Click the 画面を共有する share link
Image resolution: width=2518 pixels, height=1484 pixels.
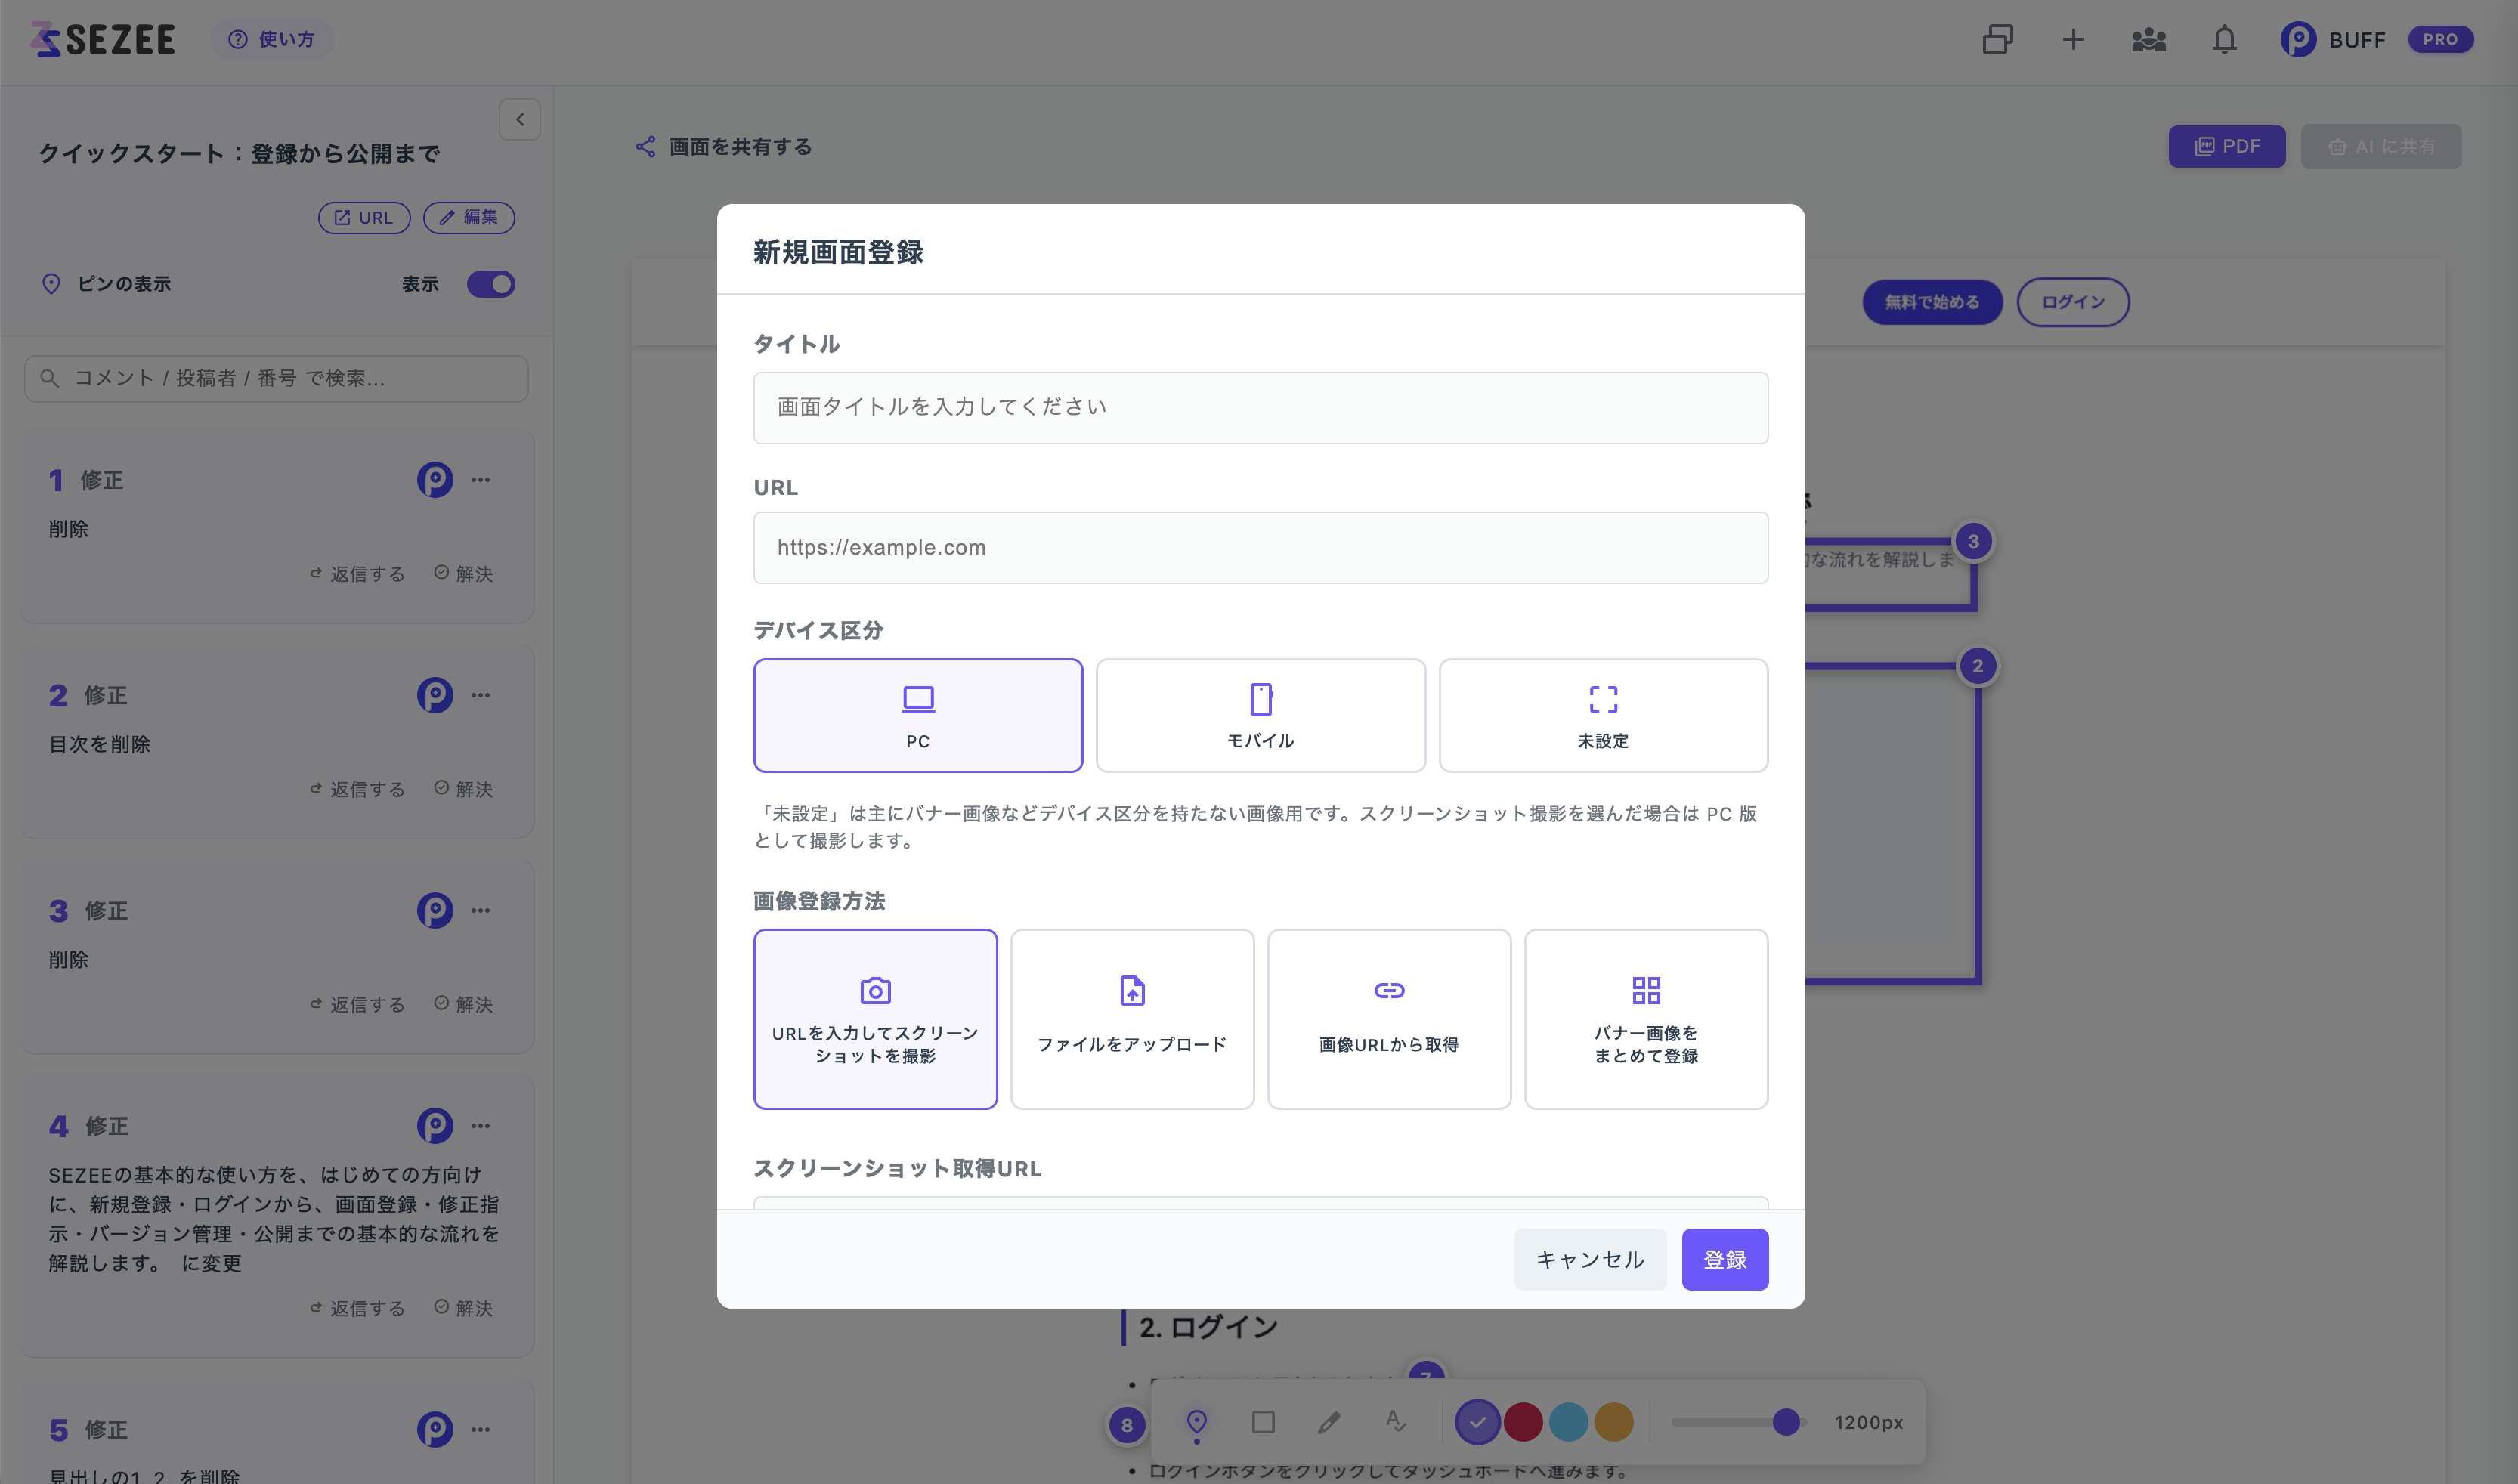(724, 147)
